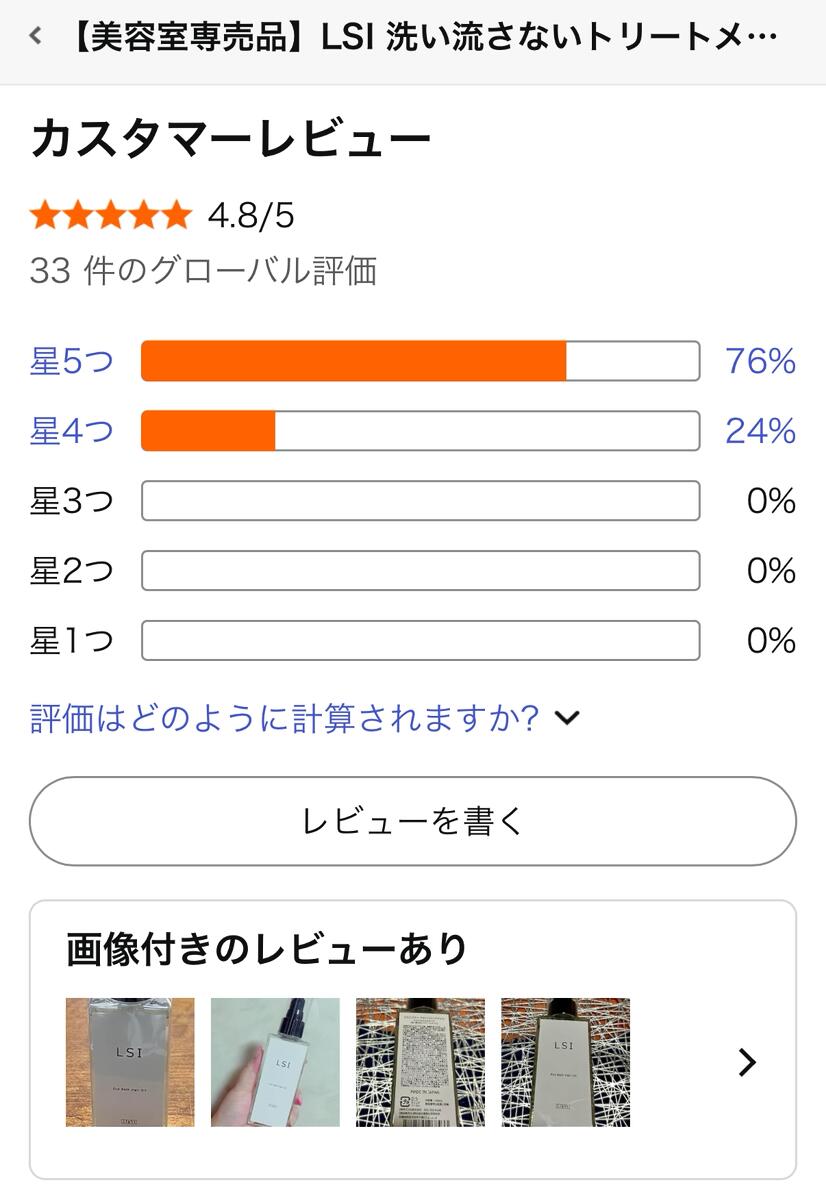Show next review images with right arrow

click(x=746, y=1062)
